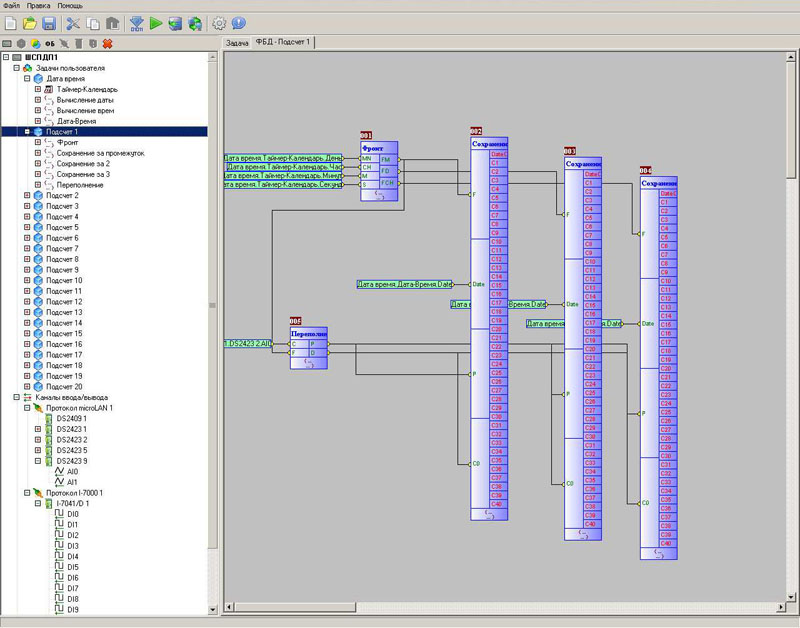Expand the Таймер-Календарь tree node

38,89
